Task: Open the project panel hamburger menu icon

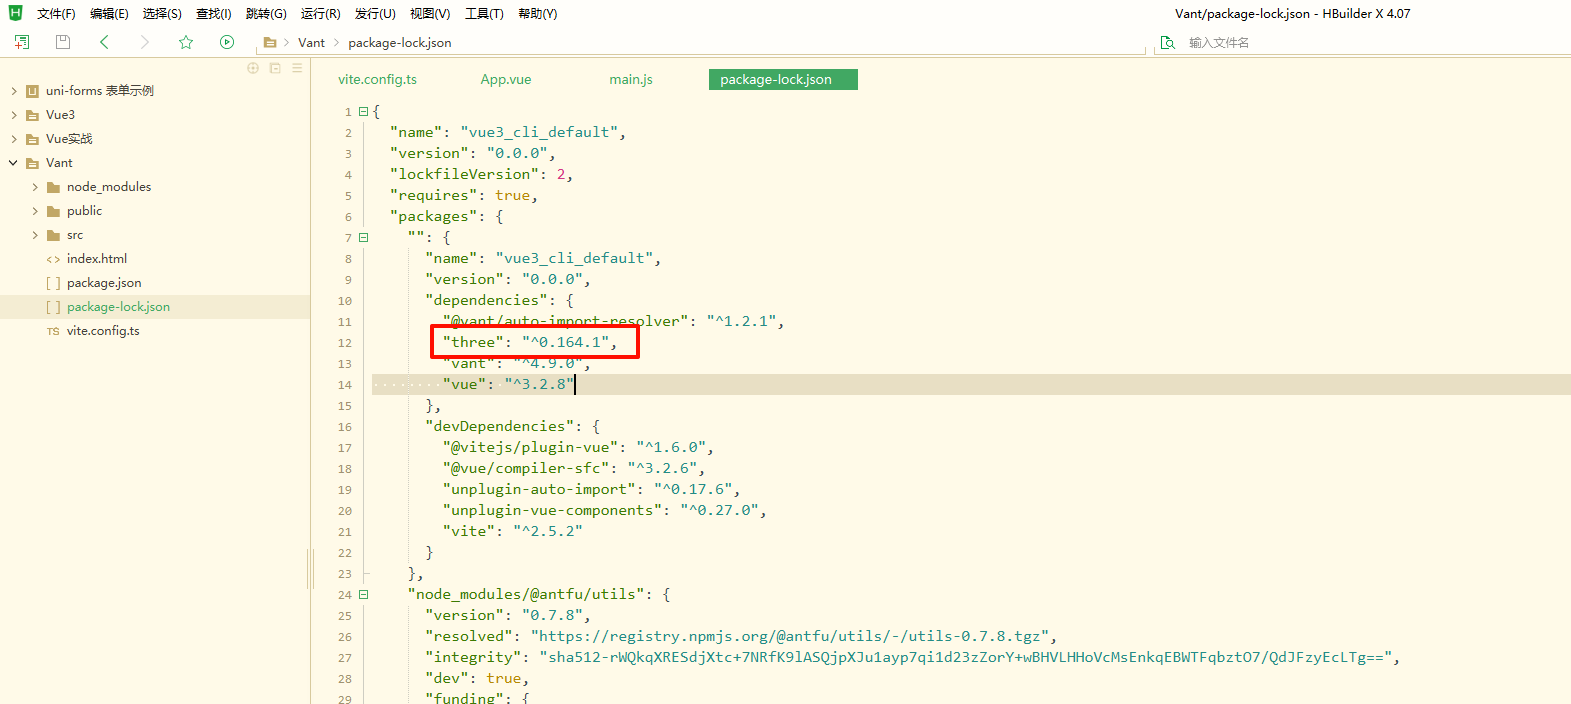Action: click(297, 68)
